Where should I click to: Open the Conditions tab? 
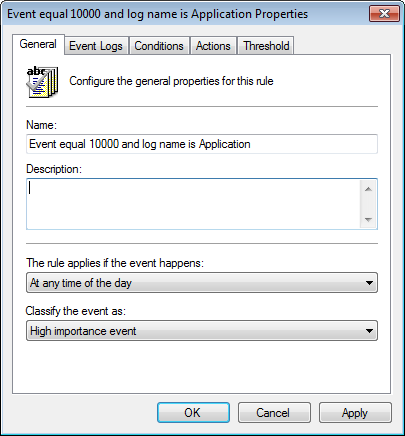159,46
